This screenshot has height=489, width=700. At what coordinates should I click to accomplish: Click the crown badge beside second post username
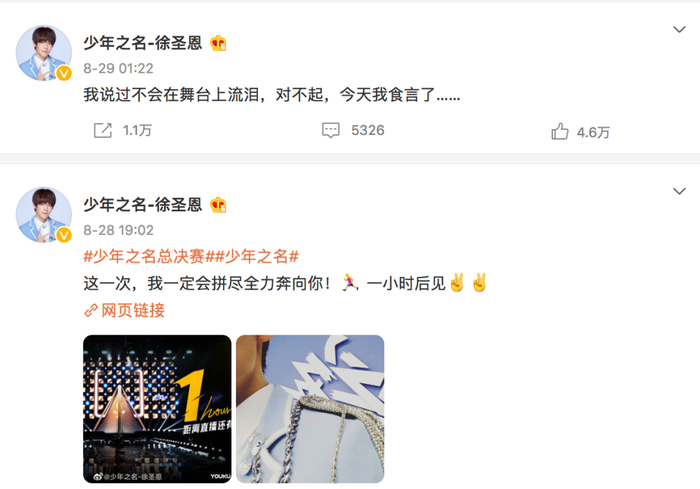[x=218, y=205]
